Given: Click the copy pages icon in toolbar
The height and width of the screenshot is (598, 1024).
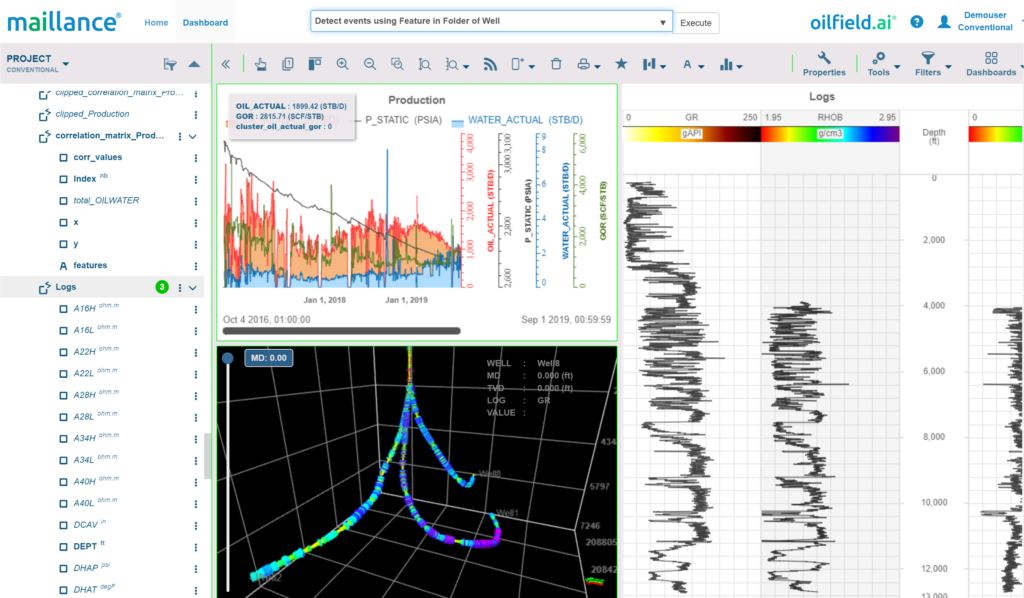Looking at the screenshot, I should 287,64.
